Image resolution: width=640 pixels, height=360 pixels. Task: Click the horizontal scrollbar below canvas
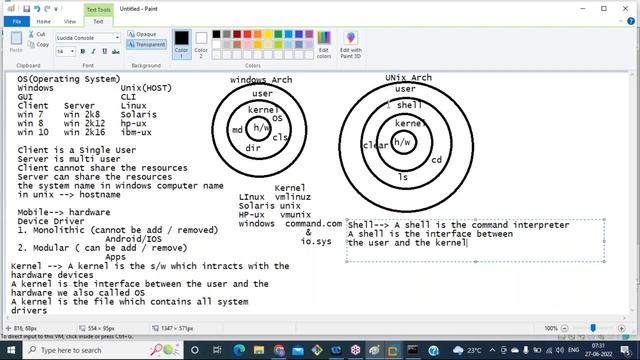click(316, 318)
